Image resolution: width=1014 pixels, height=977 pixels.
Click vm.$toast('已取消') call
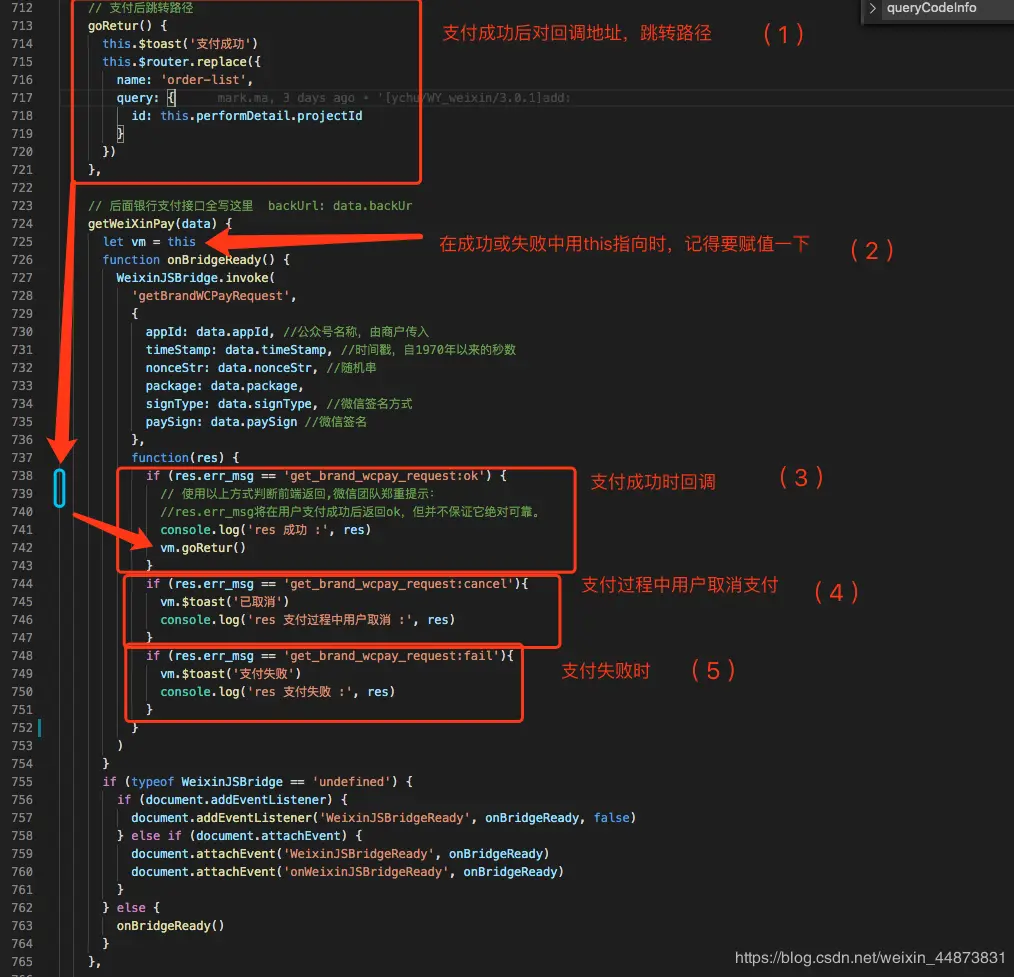224,602
